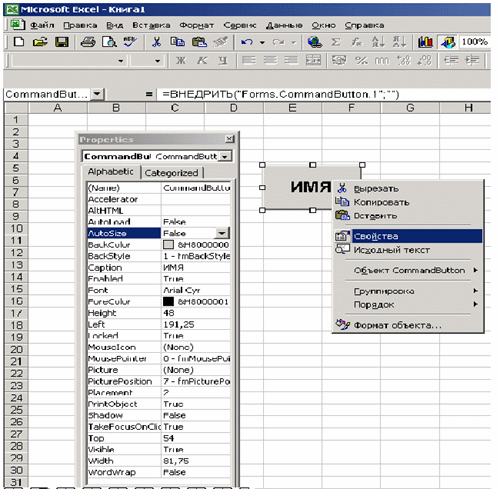The height and width of the screenshot is (489, 500).
Task: Expand the Порядок submenu
Action: point(409,305)
